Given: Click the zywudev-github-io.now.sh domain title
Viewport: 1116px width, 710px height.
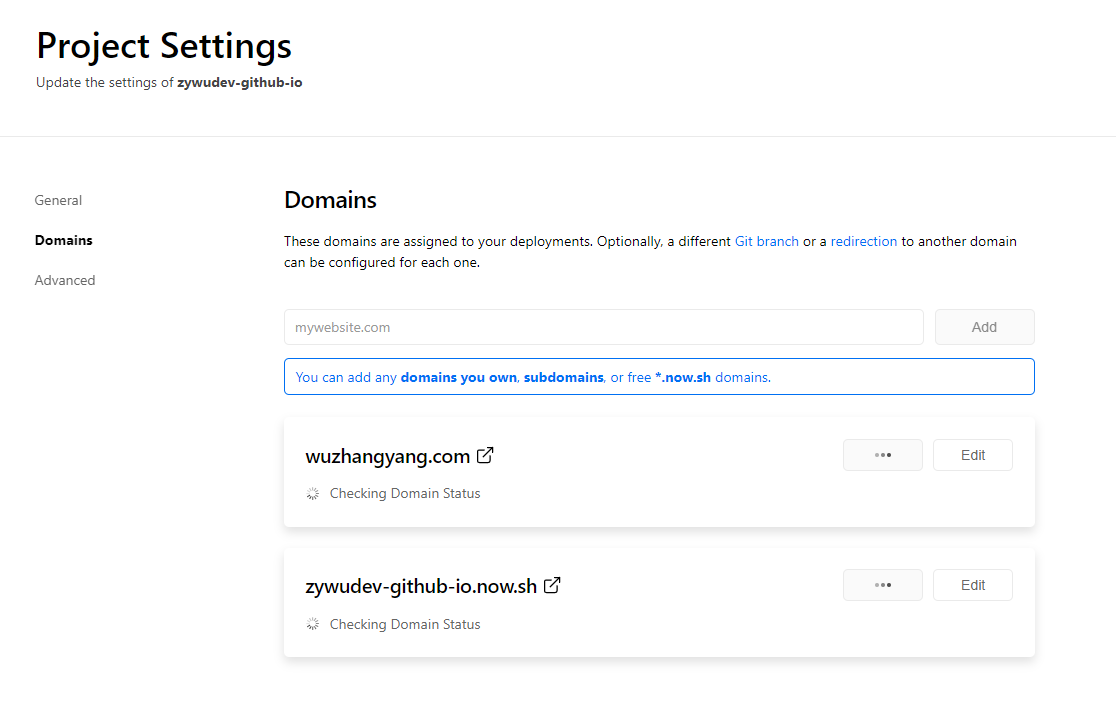Looking at the screenshot, I should [x=421, y=586].
